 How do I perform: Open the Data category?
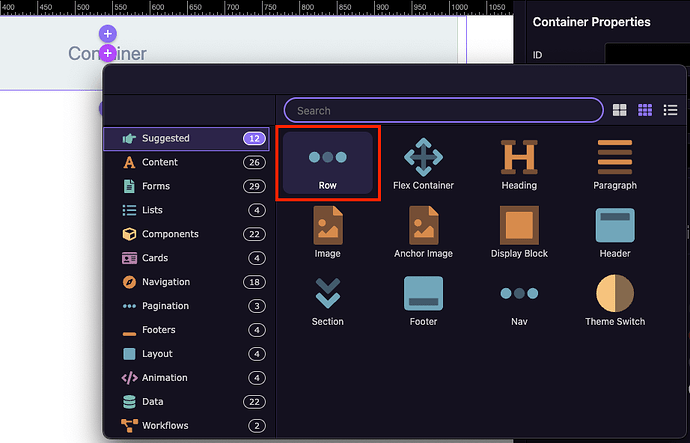click(187, 402)
